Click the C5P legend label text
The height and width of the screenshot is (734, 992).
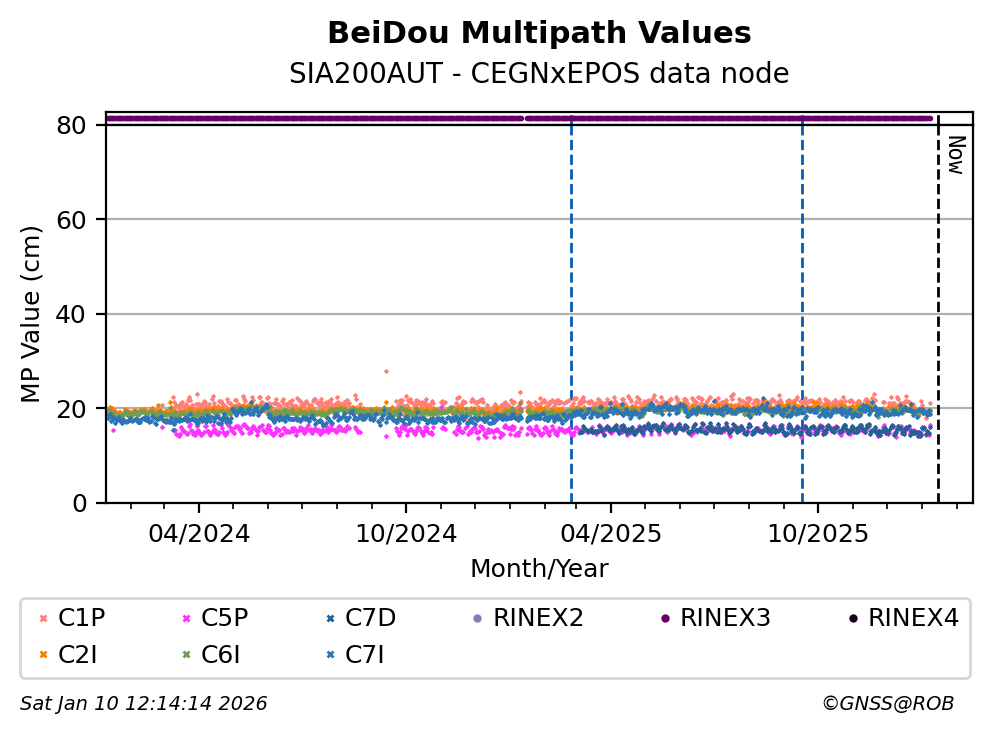tap(225, 619)
